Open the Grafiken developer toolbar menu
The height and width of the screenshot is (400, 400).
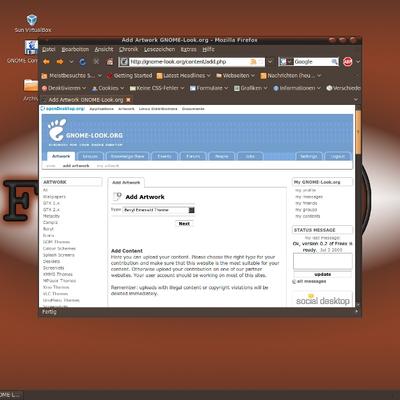251,88
